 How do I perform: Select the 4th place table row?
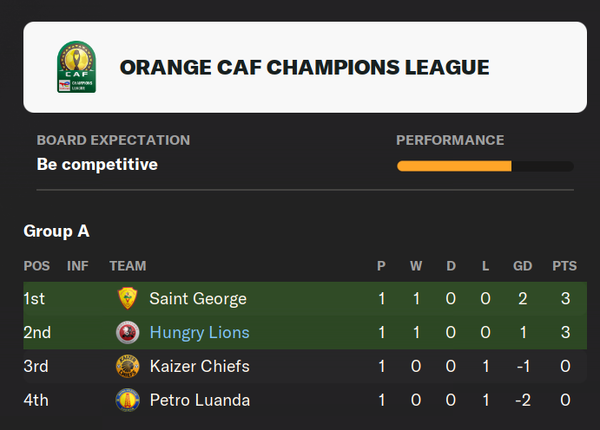click(305, 400)
